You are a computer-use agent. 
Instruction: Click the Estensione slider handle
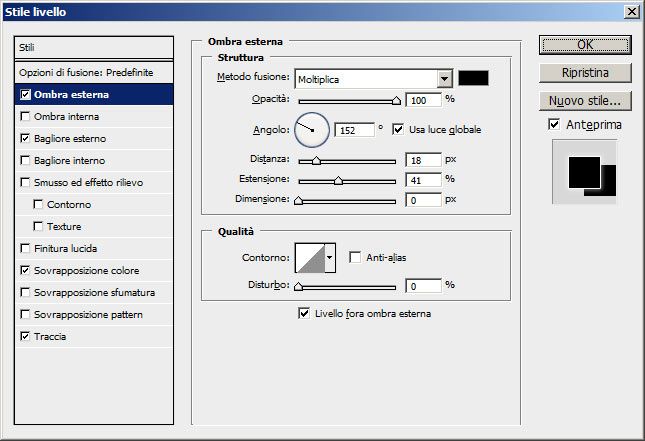click(x=338, y=180)
